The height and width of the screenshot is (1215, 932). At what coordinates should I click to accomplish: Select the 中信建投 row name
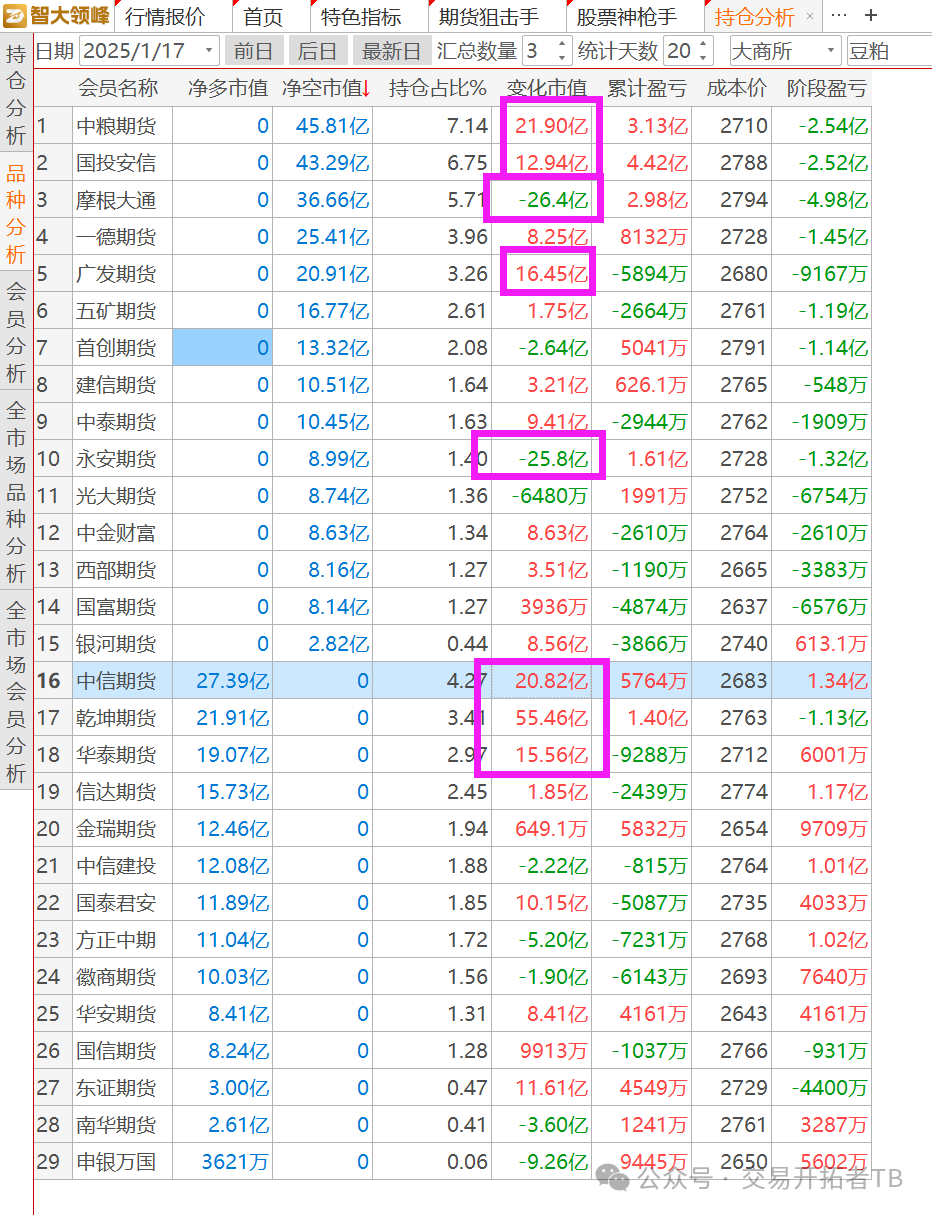pos(116,866)
